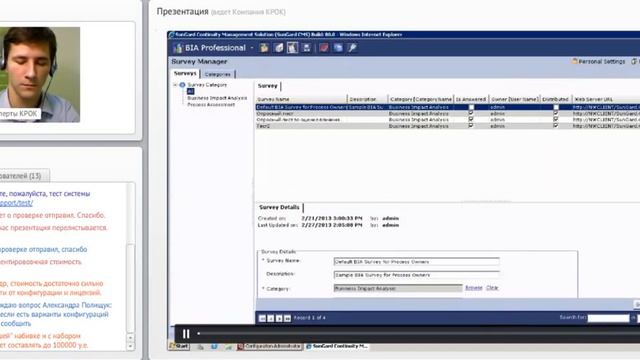Click the Survey panel tab
The height and width of the screenshot is (360, 640).
[x=268, y=86]
